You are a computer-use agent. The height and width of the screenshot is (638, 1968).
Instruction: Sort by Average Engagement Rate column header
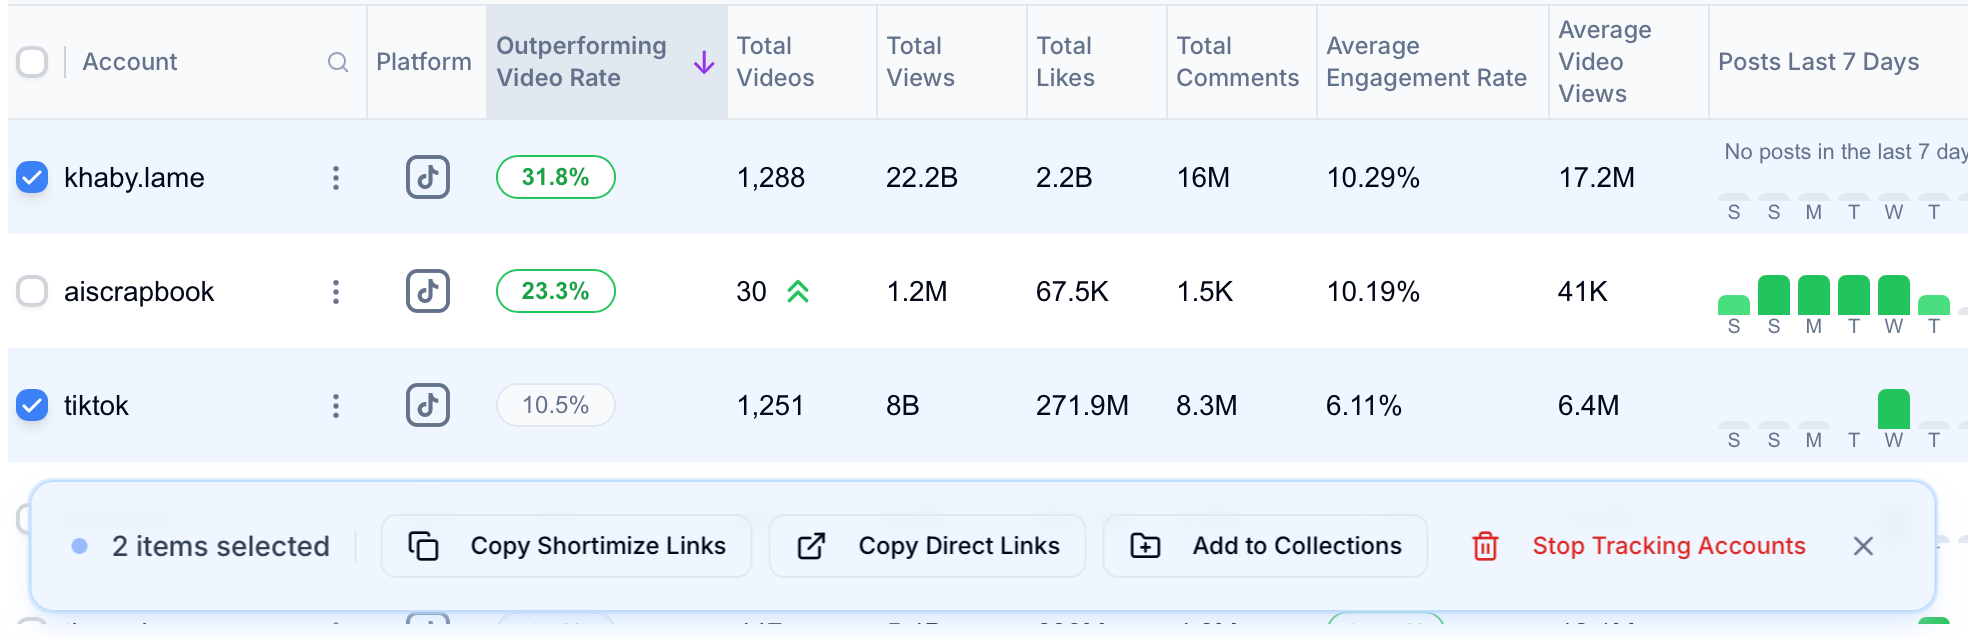coord(1425,62)
